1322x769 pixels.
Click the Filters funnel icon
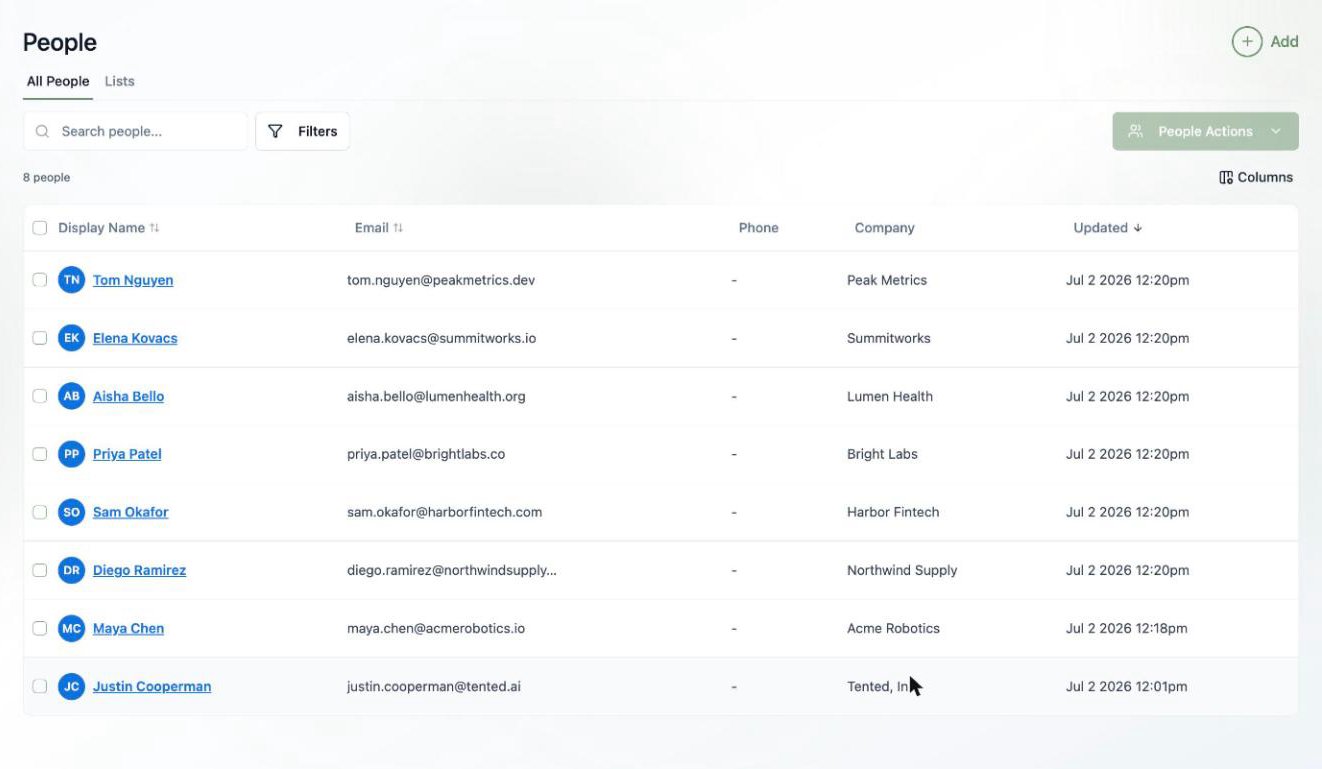275,131
